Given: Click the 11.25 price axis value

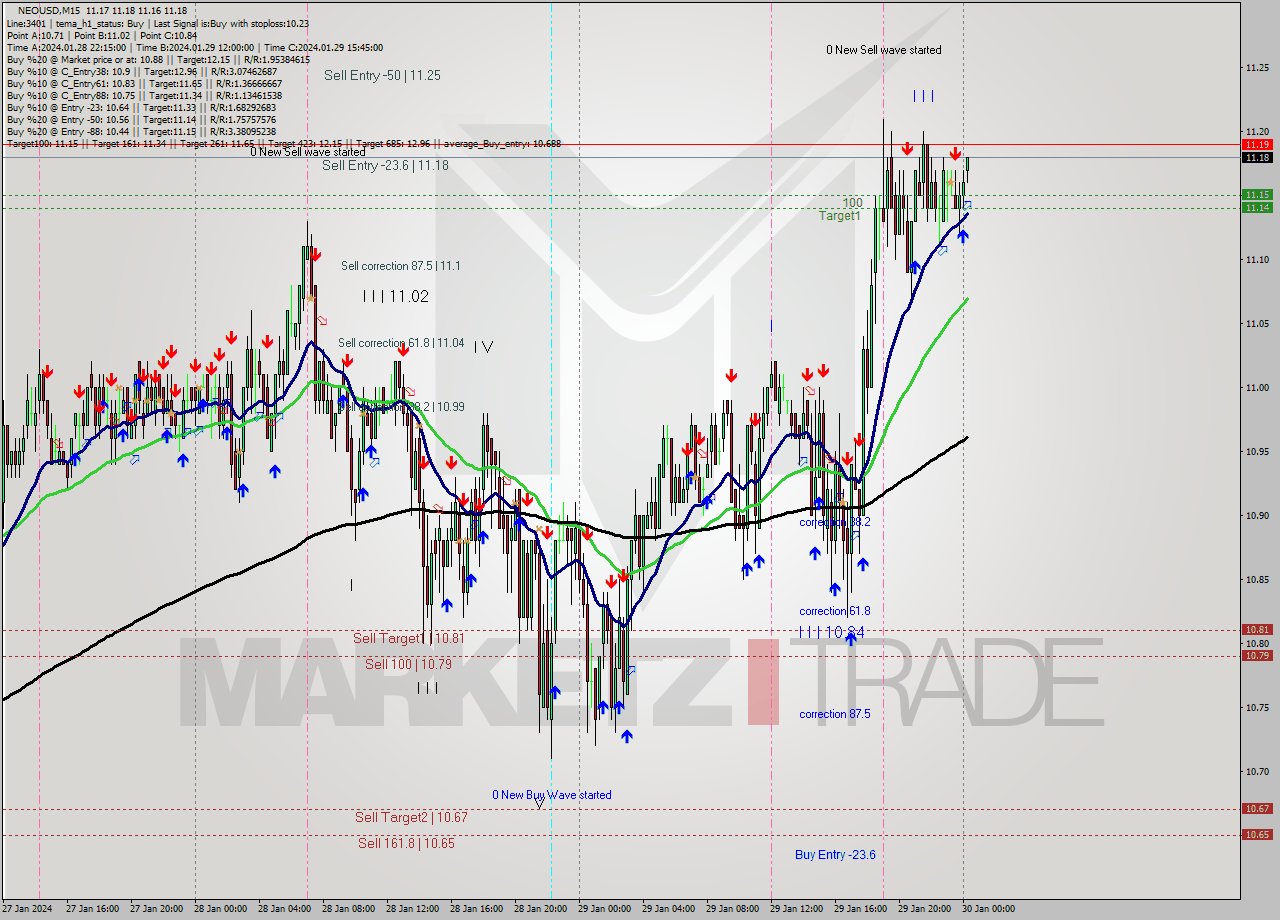Looking at the screenshot, I should 1257,68.
